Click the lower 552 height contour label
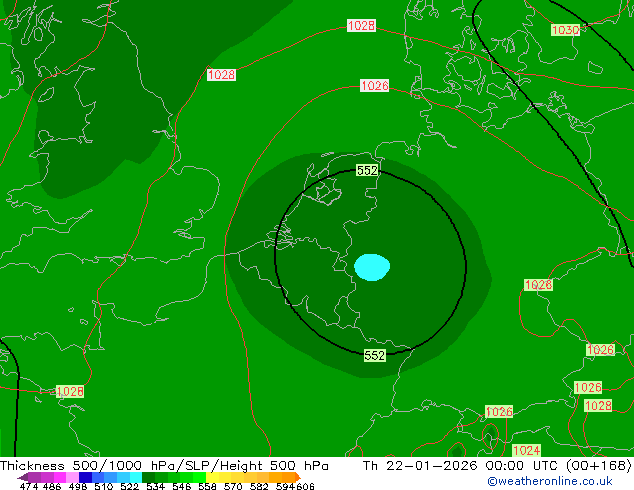Screen dimensions: 634x490 374,355
